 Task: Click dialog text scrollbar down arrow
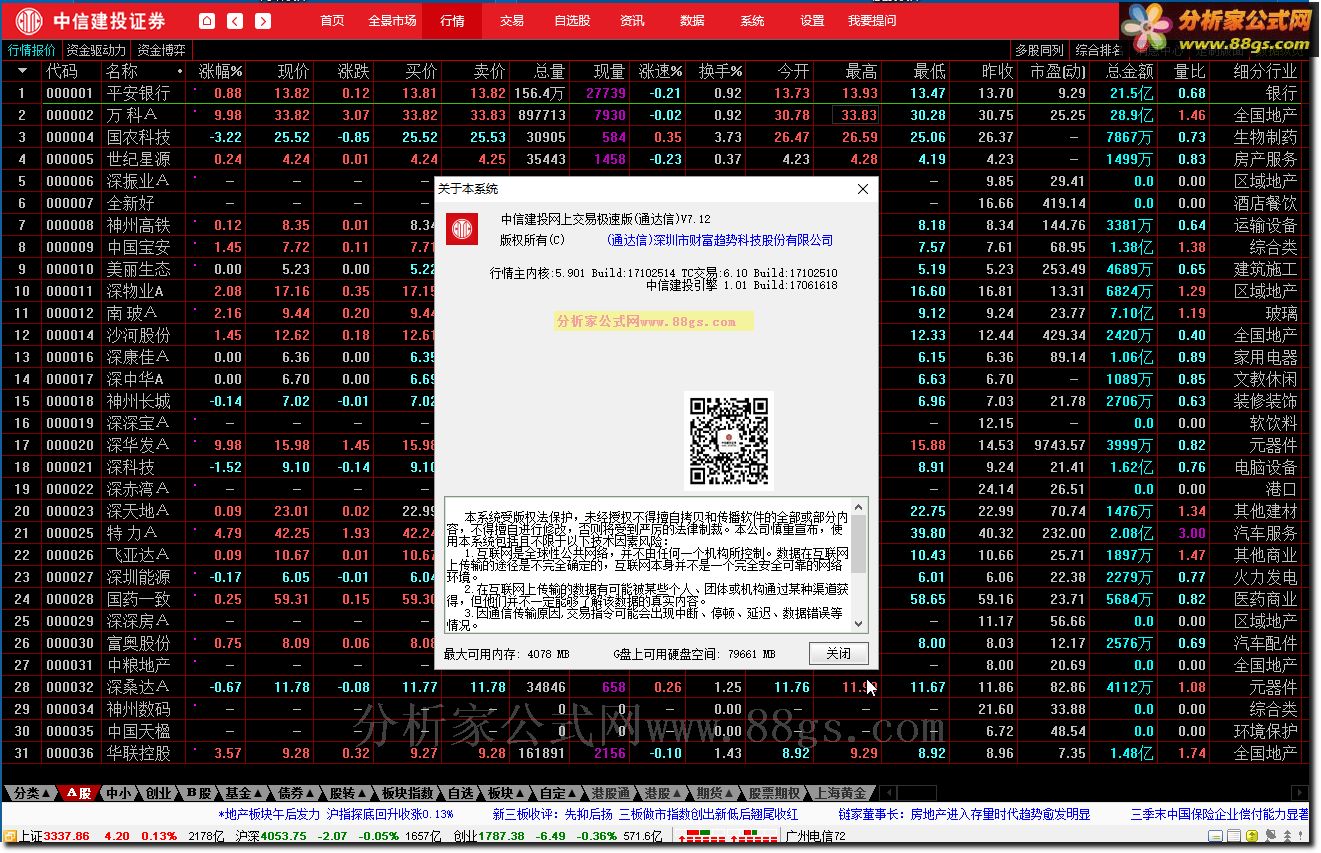859,623
